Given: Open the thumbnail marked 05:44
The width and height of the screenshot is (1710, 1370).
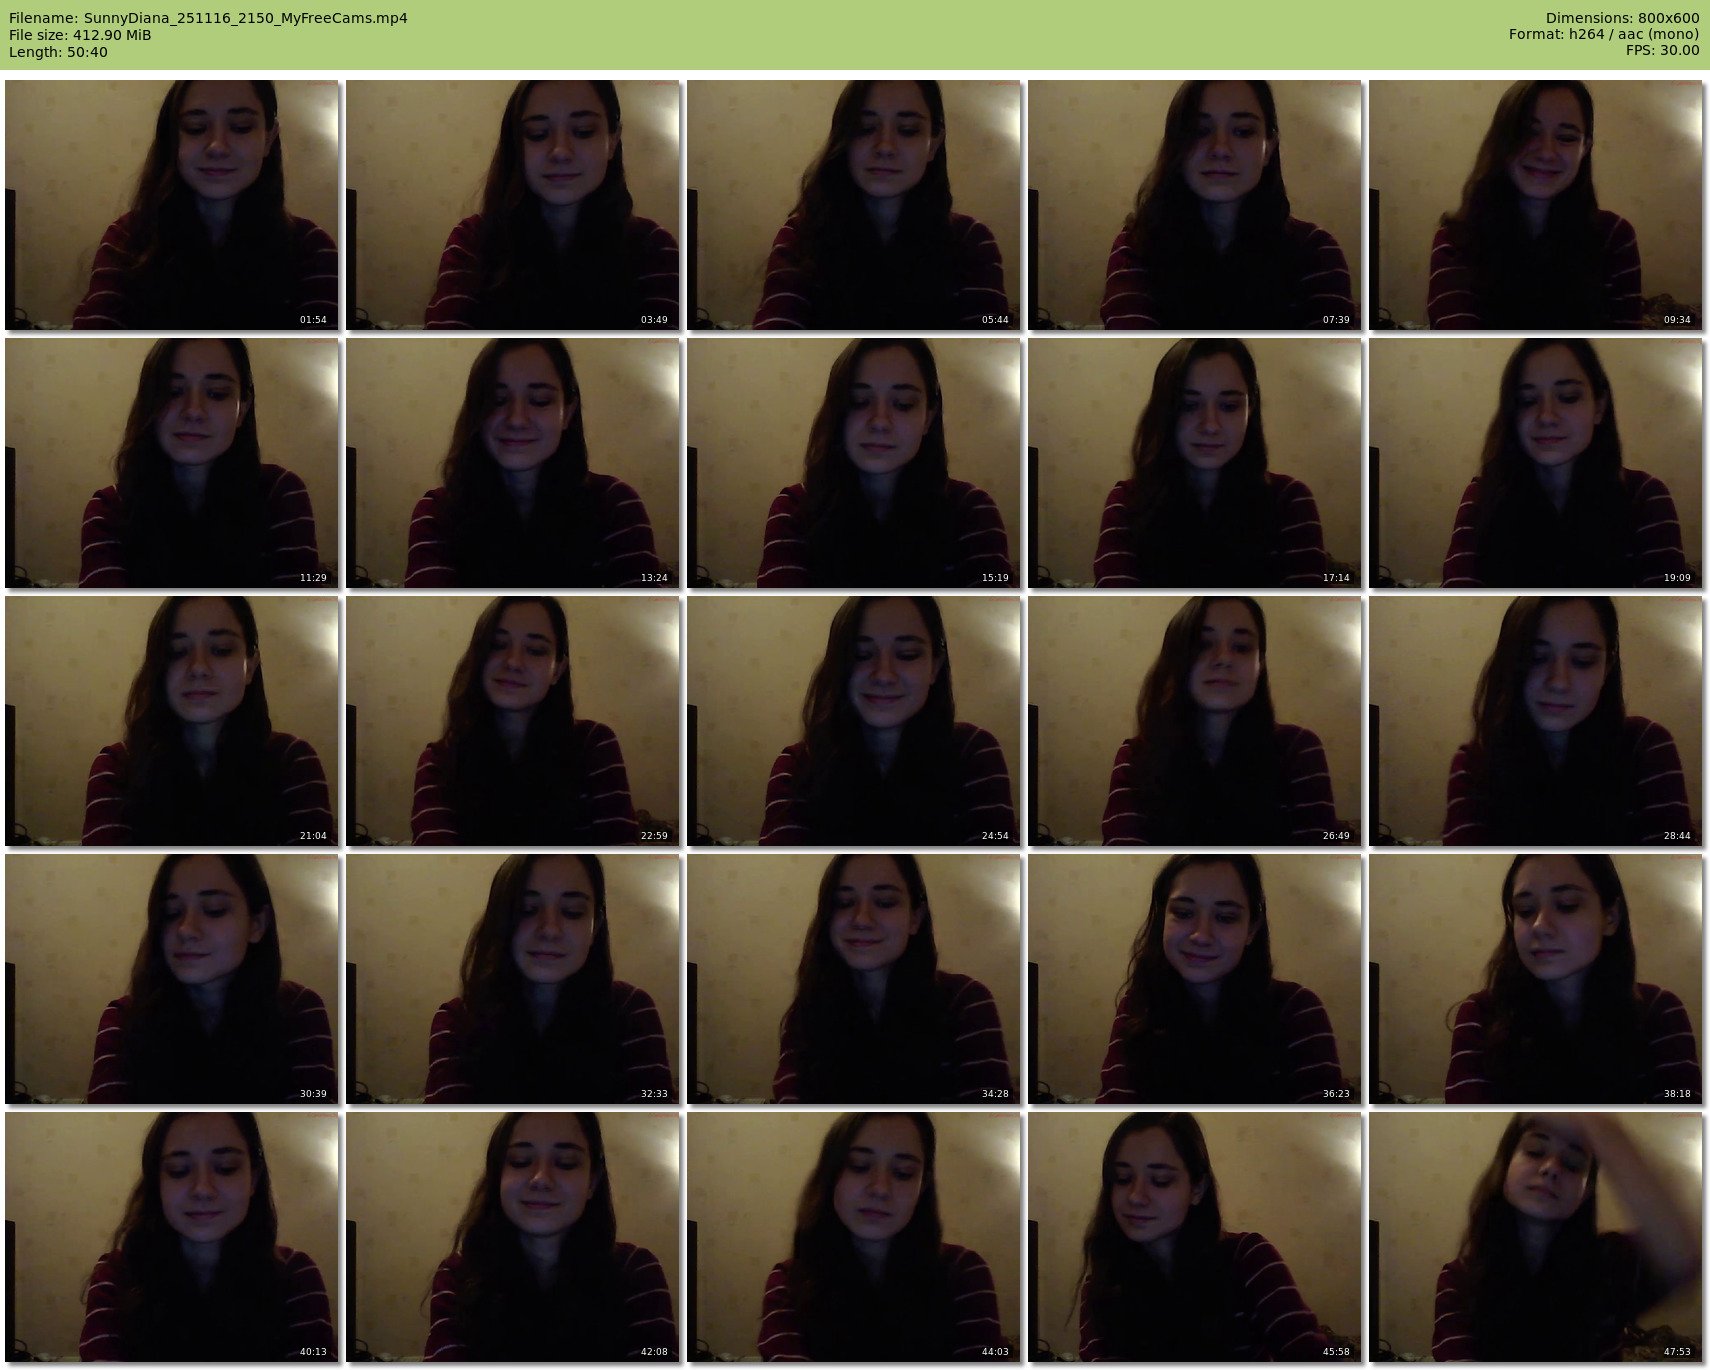Looking at the screenshot, I should point(854,205).
